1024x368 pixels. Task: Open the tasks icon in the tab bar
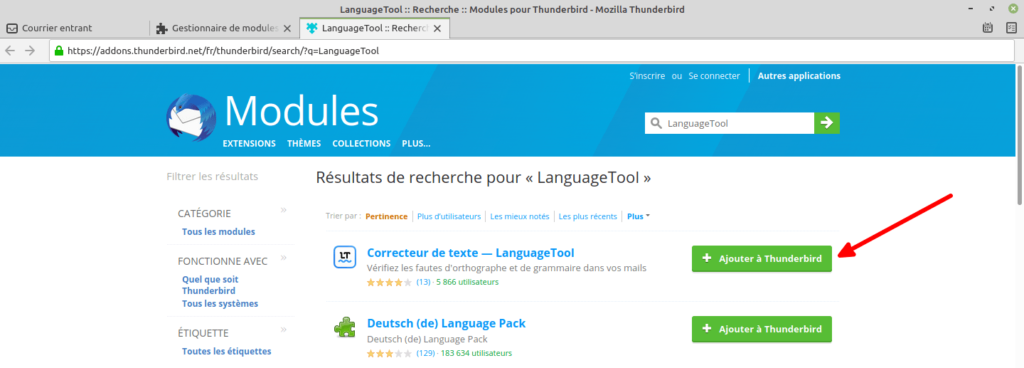coord(1012,28)
